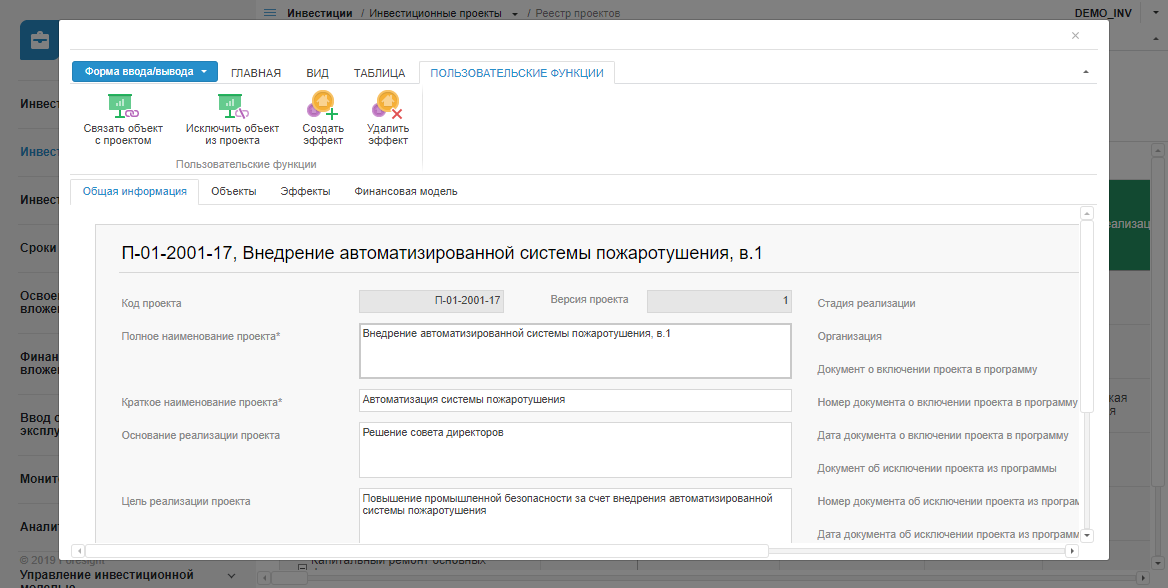Click the Краткое наименование проекта field
This screenshot has width=1168, height=588.
(x=575, y=400)
